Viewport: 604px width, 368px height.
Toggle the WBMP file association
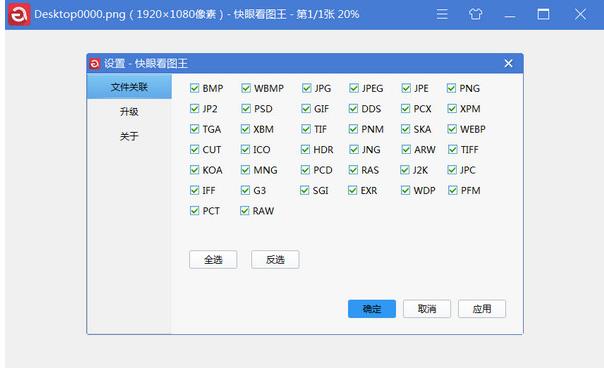click(x=246, y=88)
